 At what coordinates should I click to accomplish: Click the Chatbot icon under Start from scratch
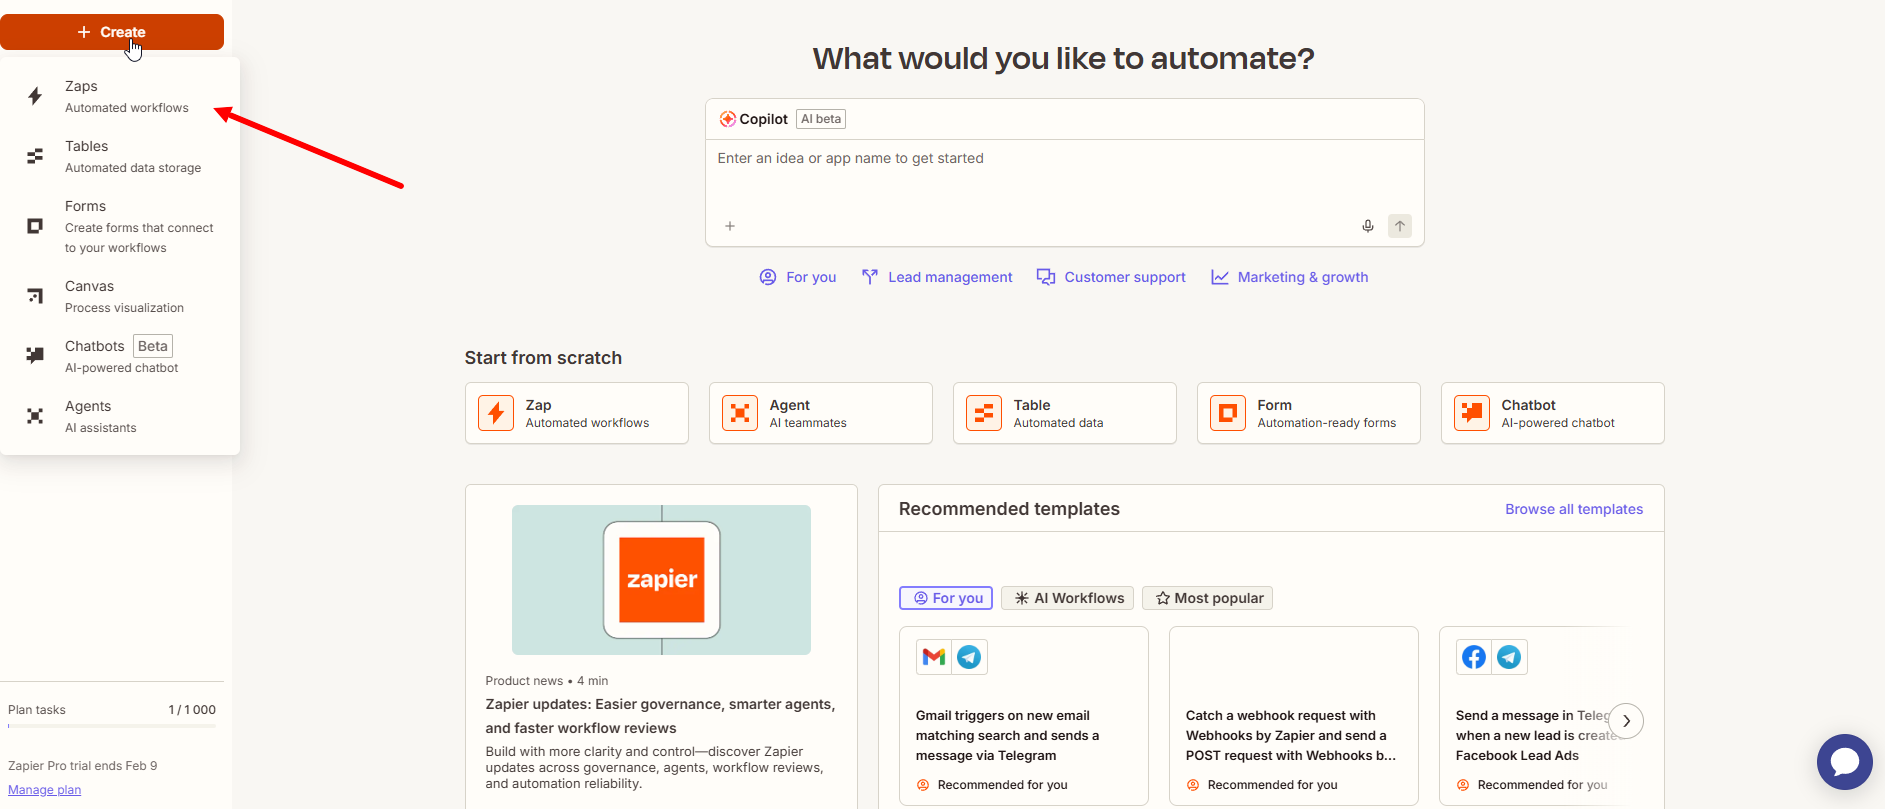[x=1472, y=413]
